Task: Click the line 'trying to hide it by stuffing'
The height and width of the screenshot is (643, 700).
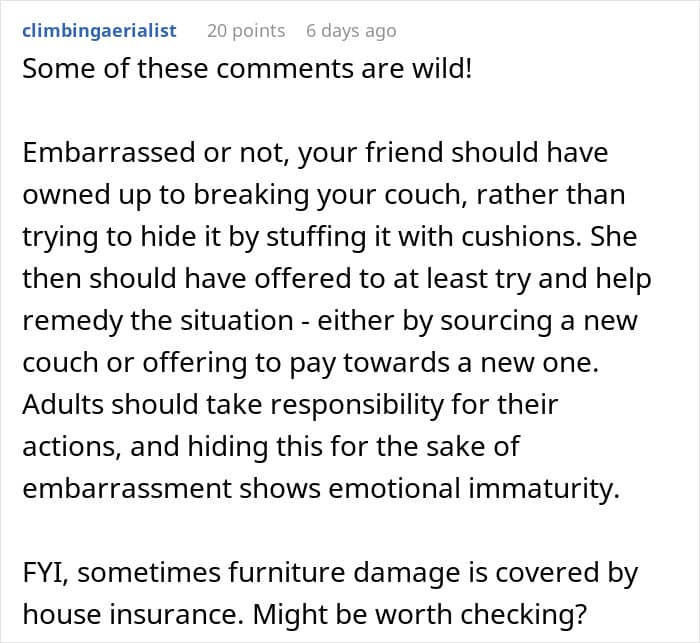Action: click(x=336, y=238)
